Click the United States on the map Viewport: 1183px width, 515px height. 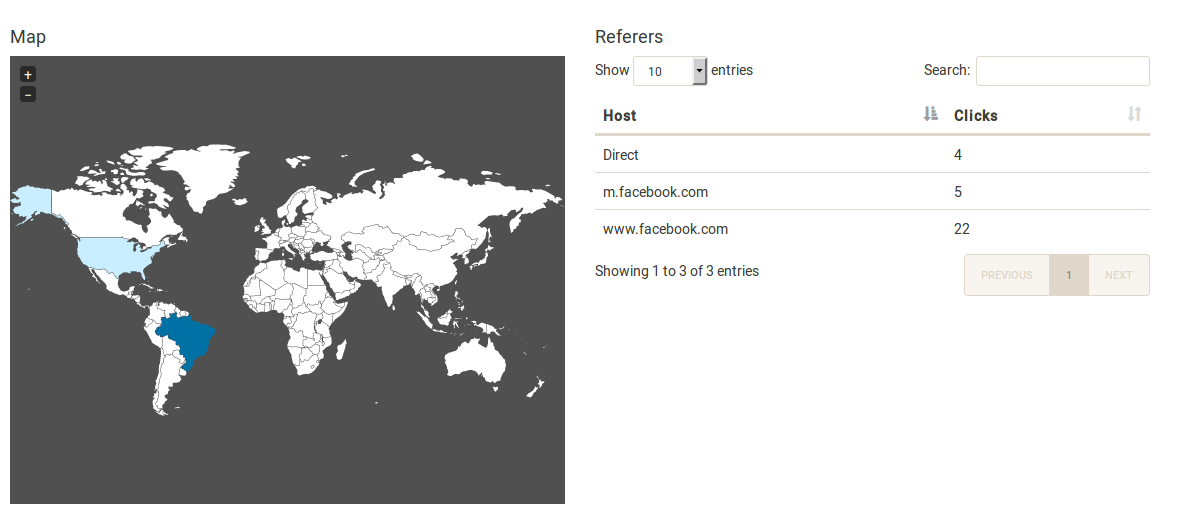pyautogui.click(x=118, y=257)
